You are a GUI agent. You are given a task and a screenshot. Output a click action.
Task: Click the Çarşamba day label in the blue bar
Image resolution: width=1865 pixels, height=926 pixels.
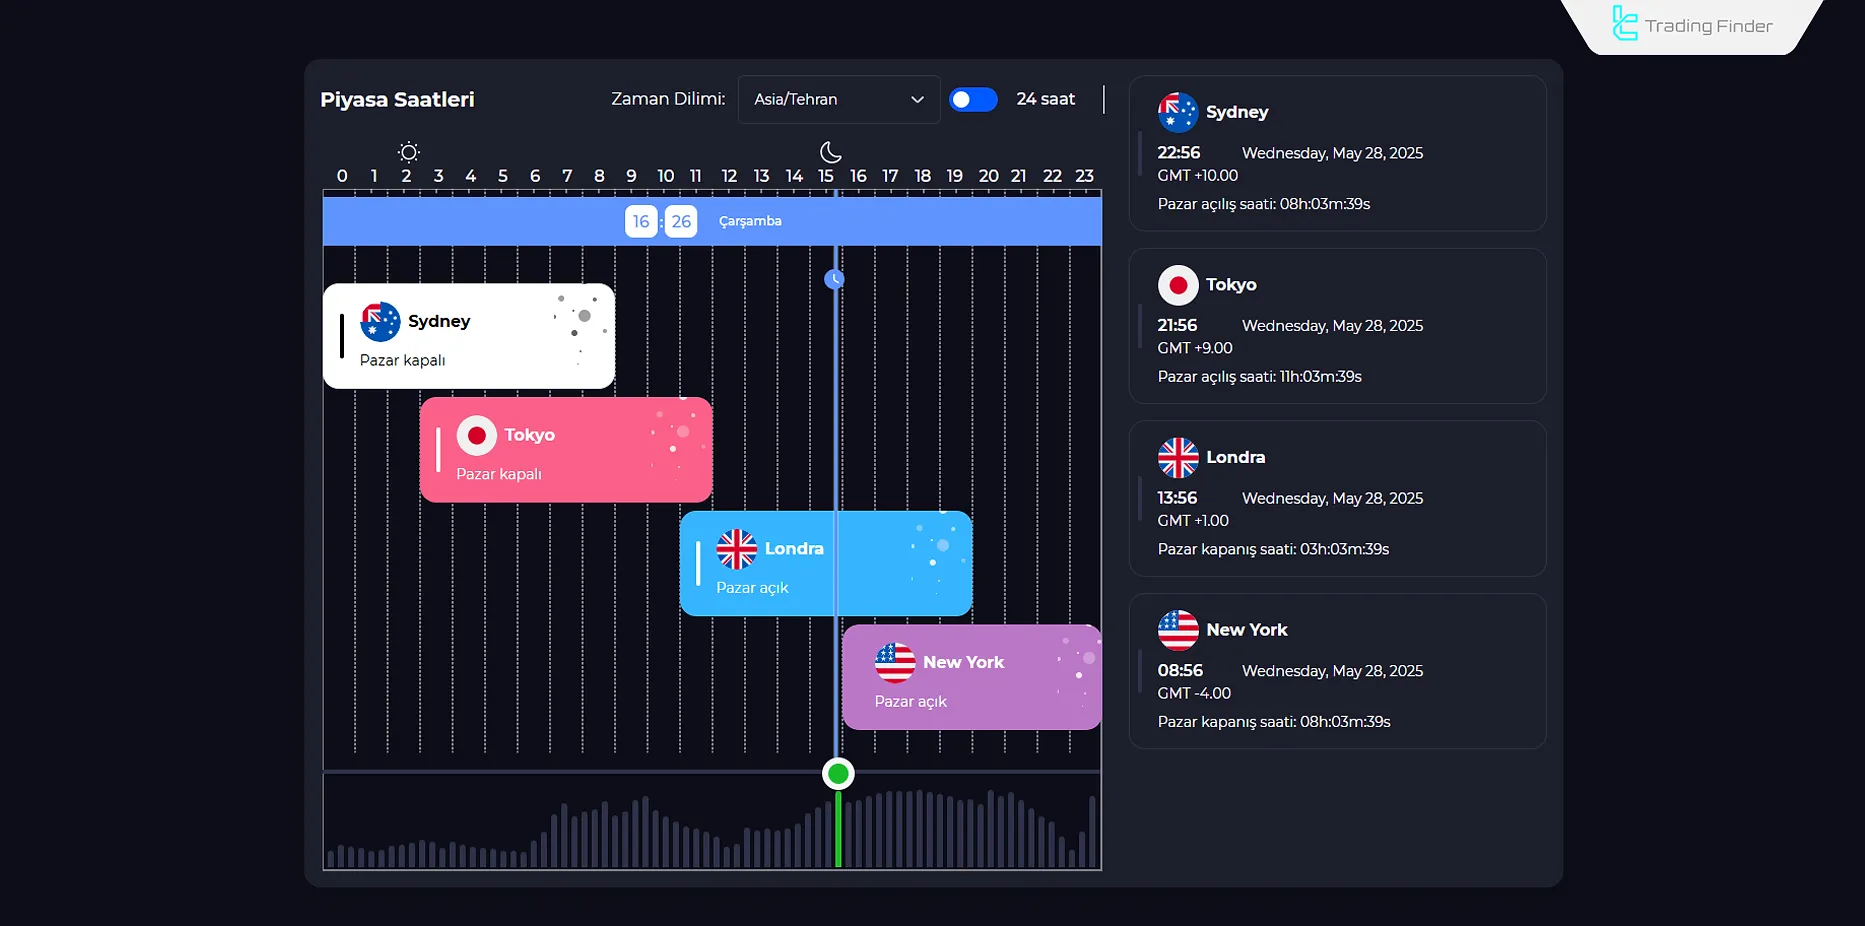750,221
